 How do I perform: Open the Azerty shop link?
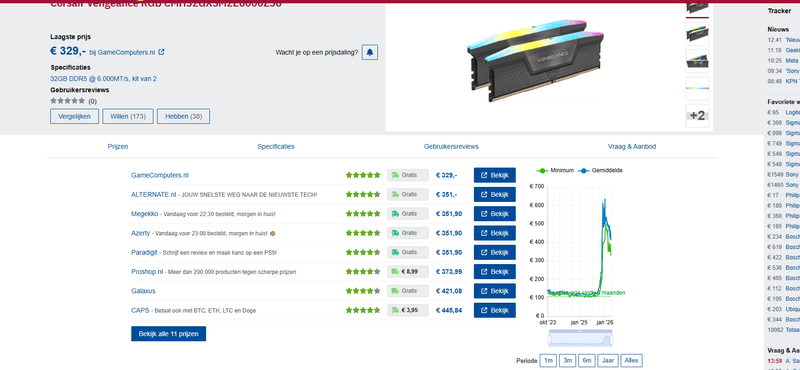point(140,233)
